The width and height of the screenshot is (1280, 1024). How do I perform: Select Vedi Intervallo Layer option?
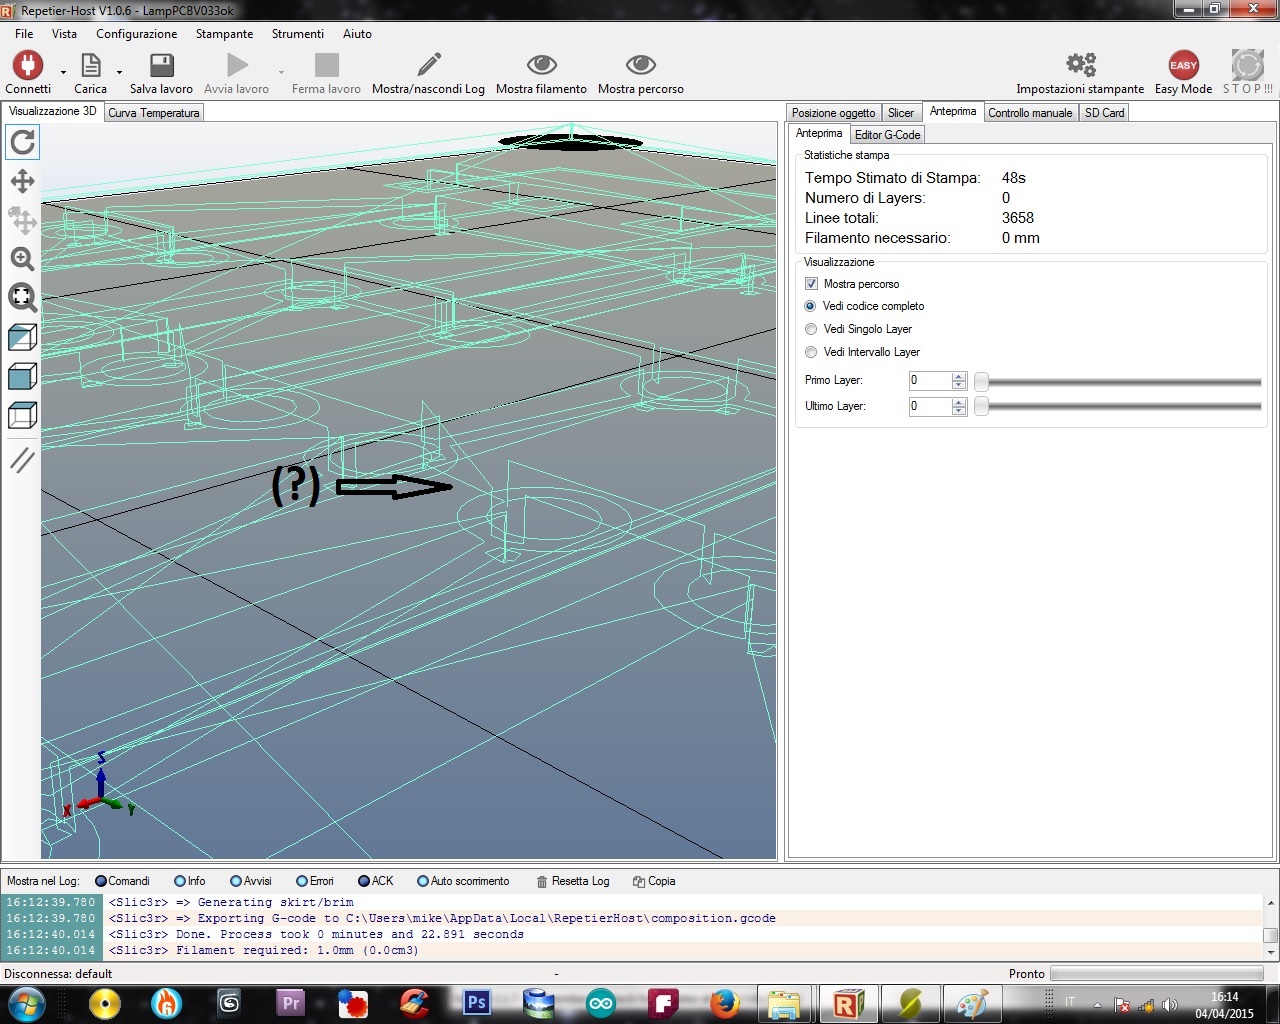[x=811, y=352]
